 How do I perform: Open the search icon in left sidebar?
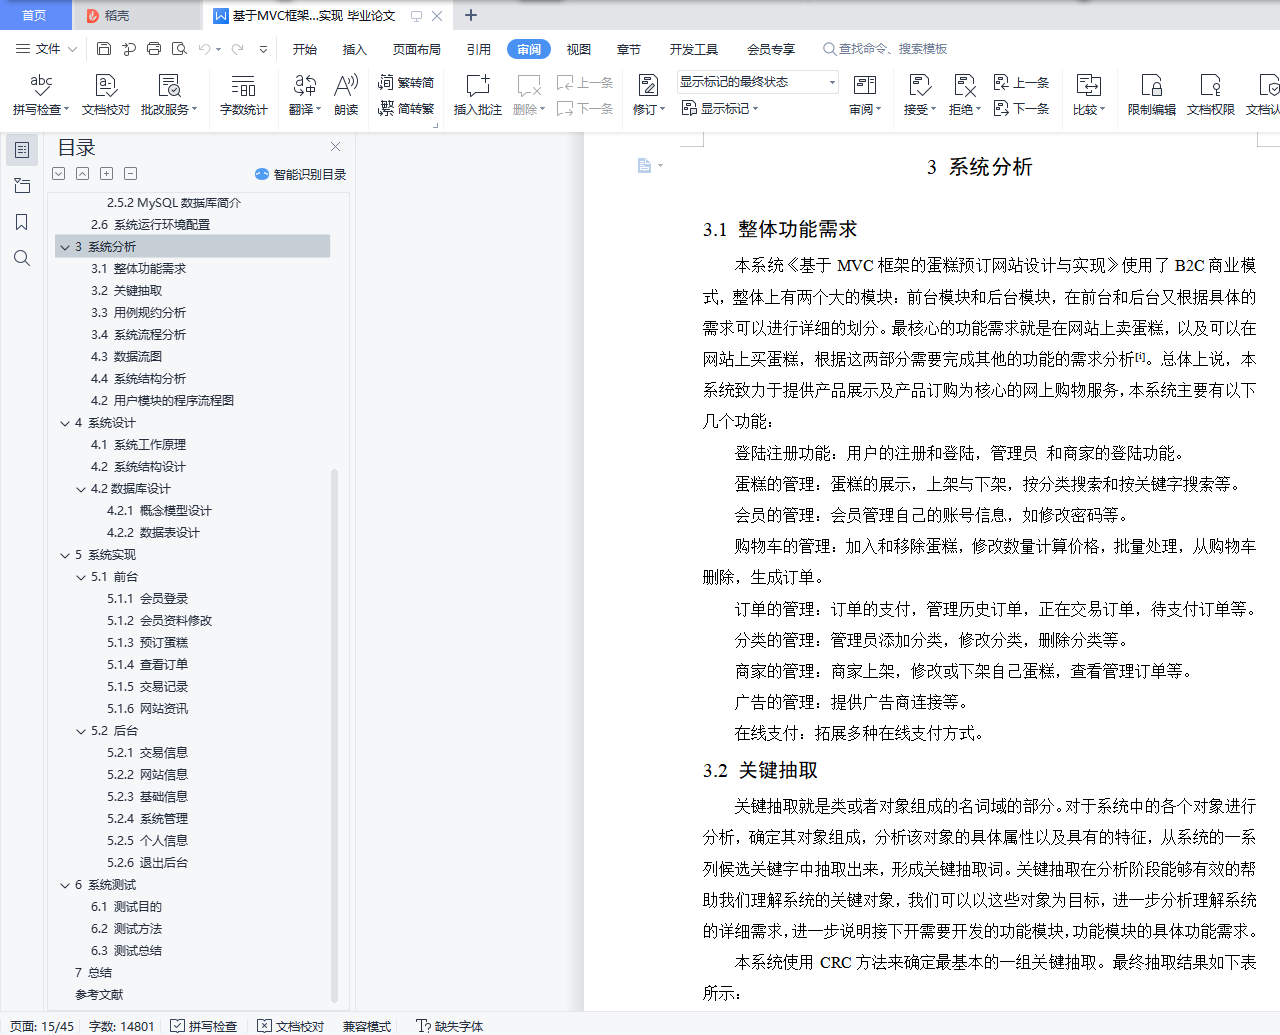click(x=22, y=258)
